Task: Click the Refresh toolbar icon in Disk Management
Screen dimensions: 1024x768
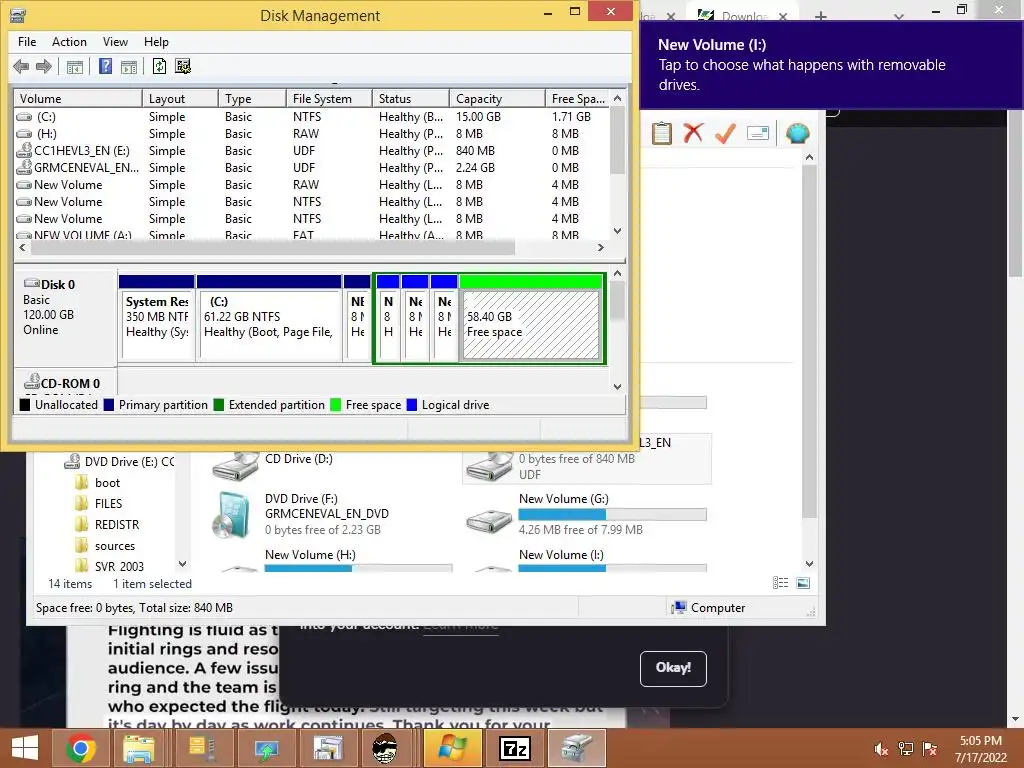Action: tap(159, 66)
